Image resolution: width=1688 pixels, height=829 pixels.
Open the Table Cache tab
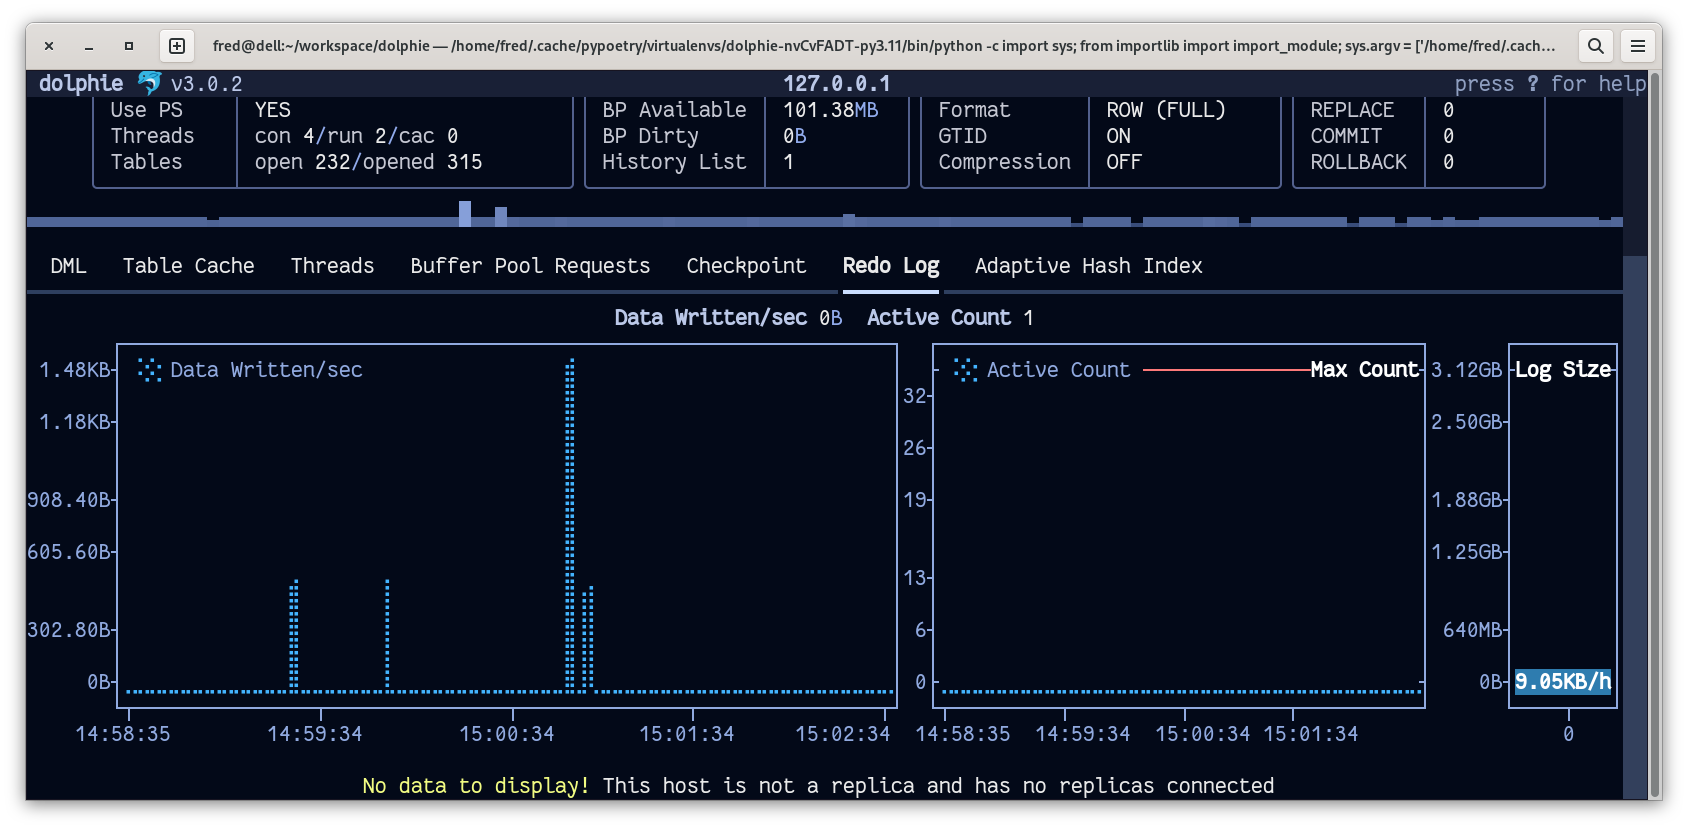(x=188, y=266)
